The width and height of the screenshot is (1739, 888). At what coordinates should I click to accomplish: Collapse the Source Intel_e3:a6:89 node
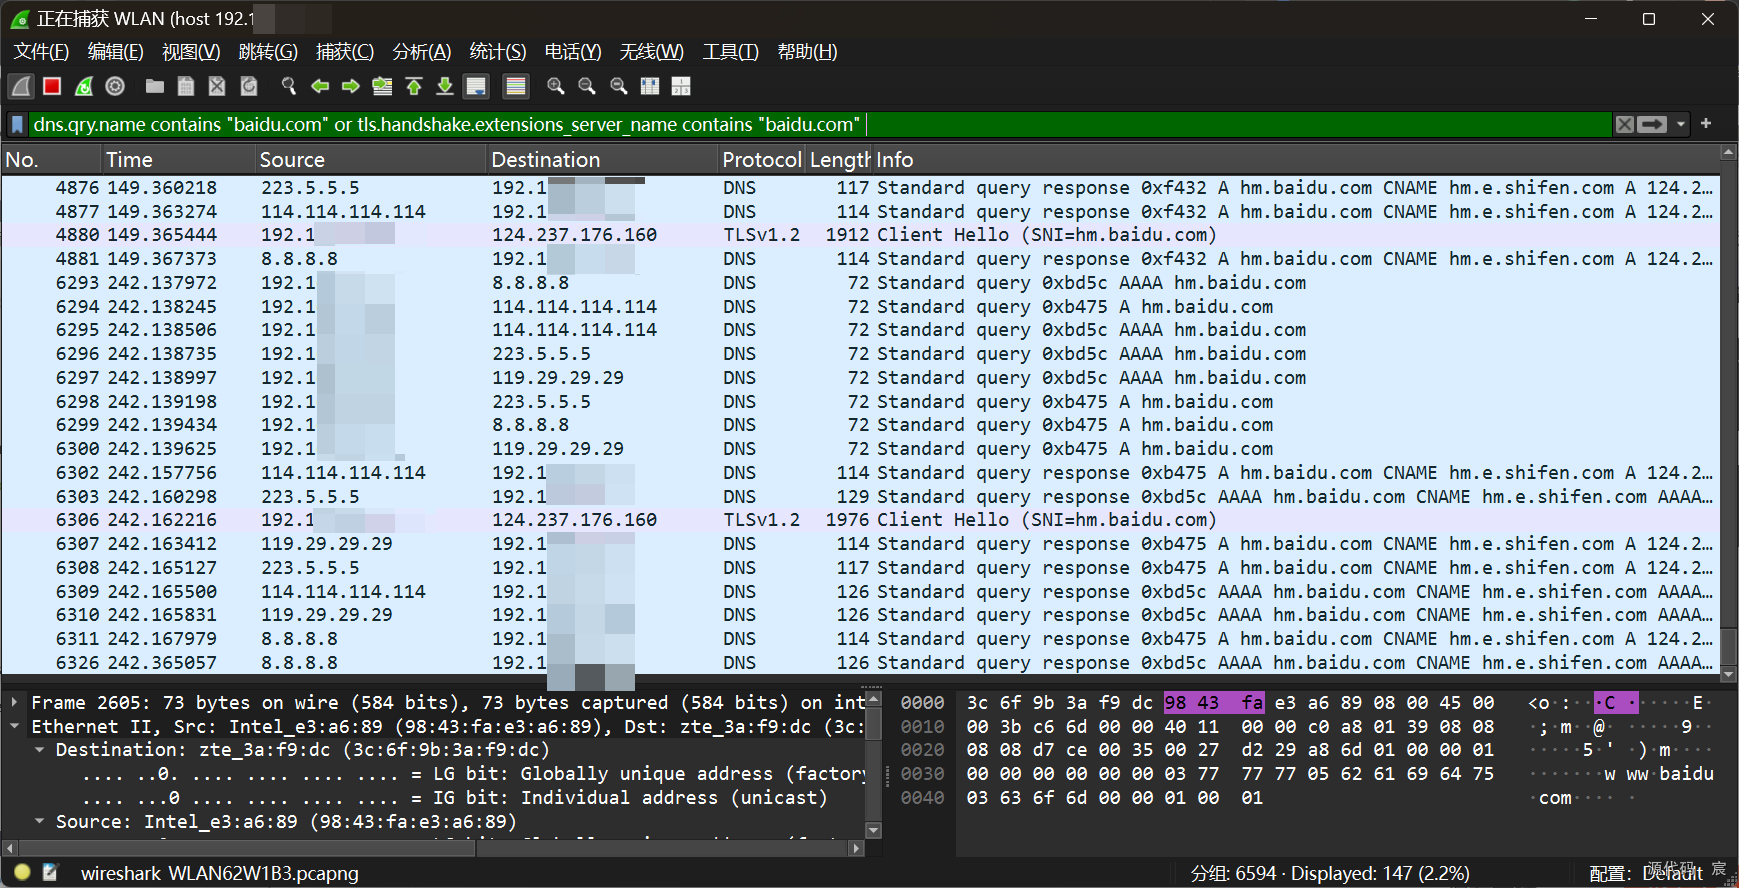pos(39,822)
